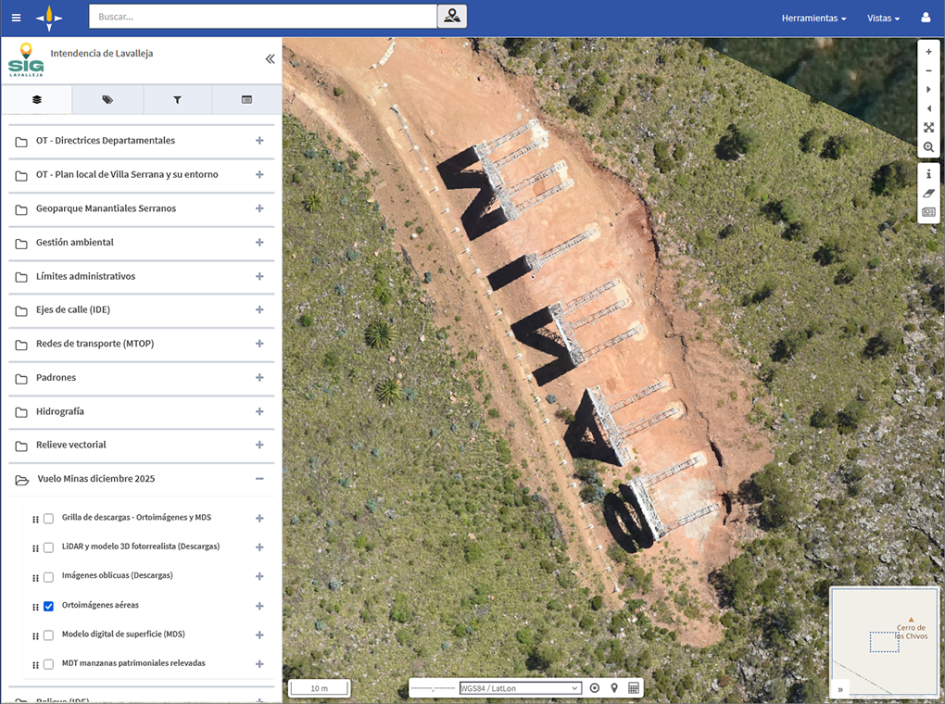Click the SIG Lavalleja logo
This screenshot has height=704, width=945.
(x=26, y=60)
